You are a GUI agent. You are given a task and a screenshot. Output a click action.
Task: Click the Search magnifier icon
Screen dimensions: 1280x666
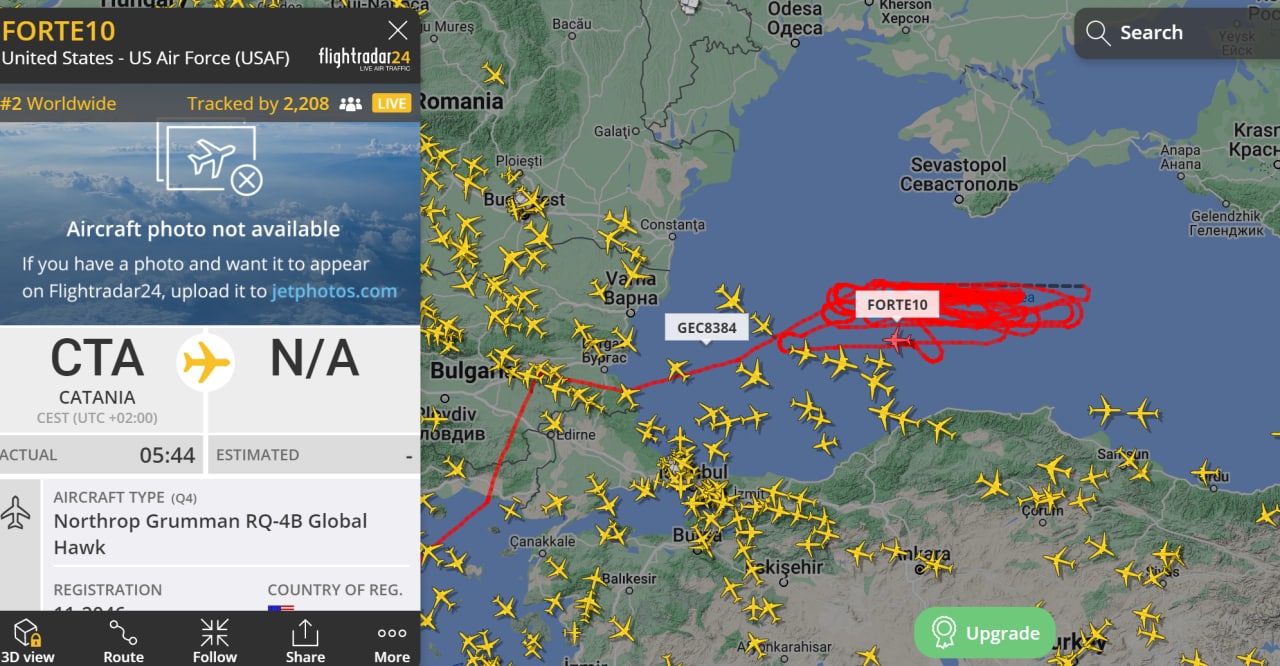(x=1098, y=33)
